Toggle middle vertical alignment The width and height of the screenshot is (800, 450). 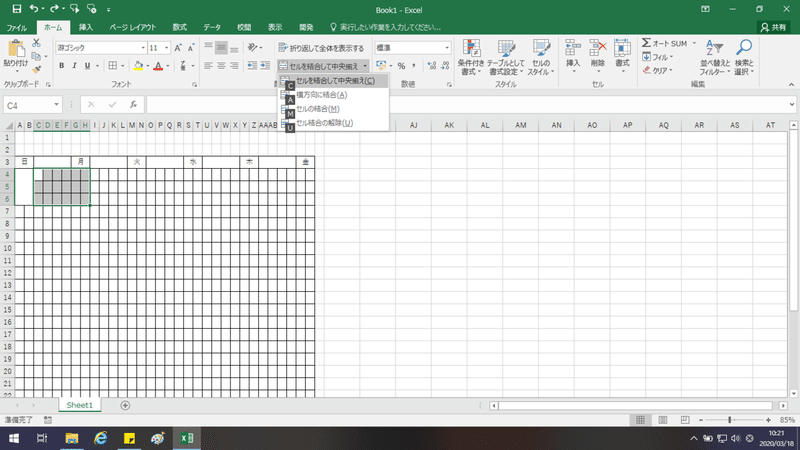(x=221, y=47)
